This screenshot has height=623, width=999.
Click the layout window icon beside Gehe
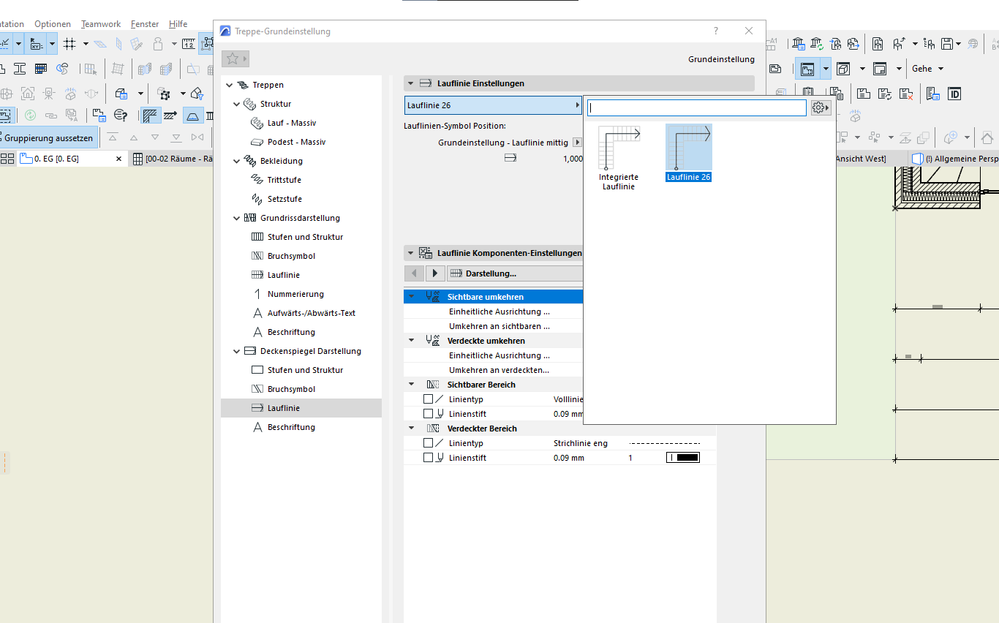[880, 69]
